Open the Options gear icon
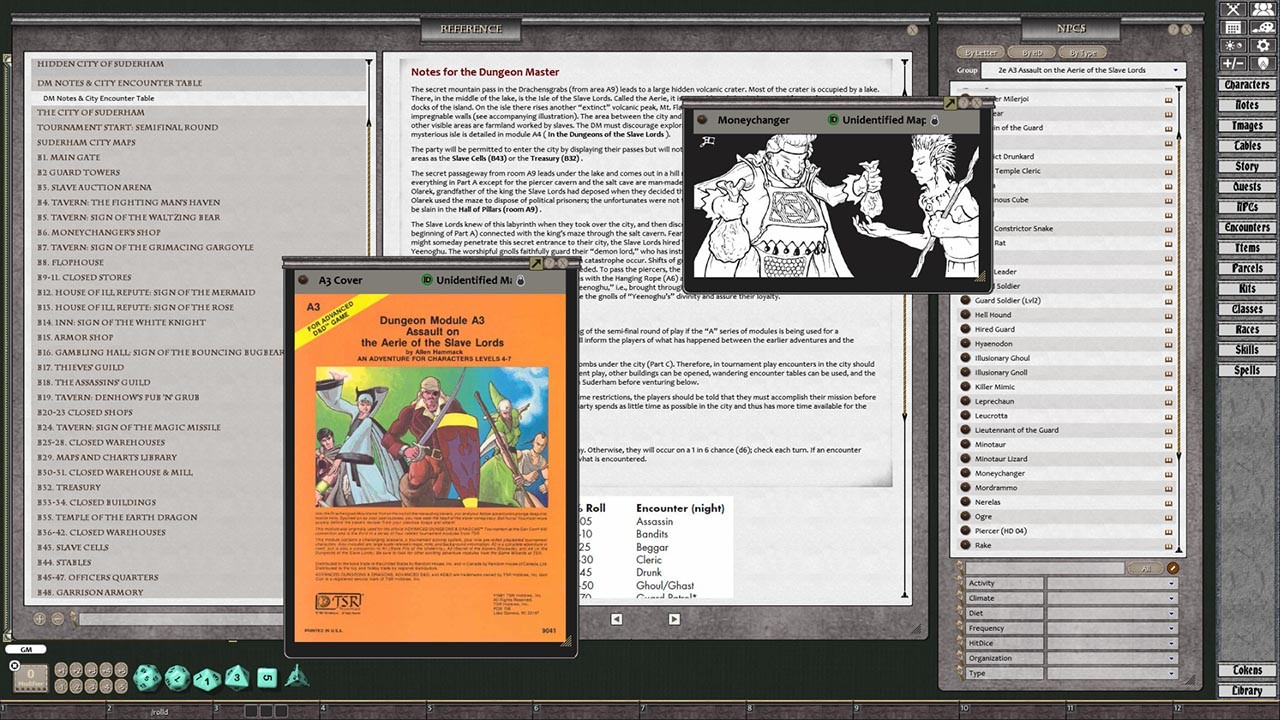The image size is (1280, 720). pos(1262,45)
